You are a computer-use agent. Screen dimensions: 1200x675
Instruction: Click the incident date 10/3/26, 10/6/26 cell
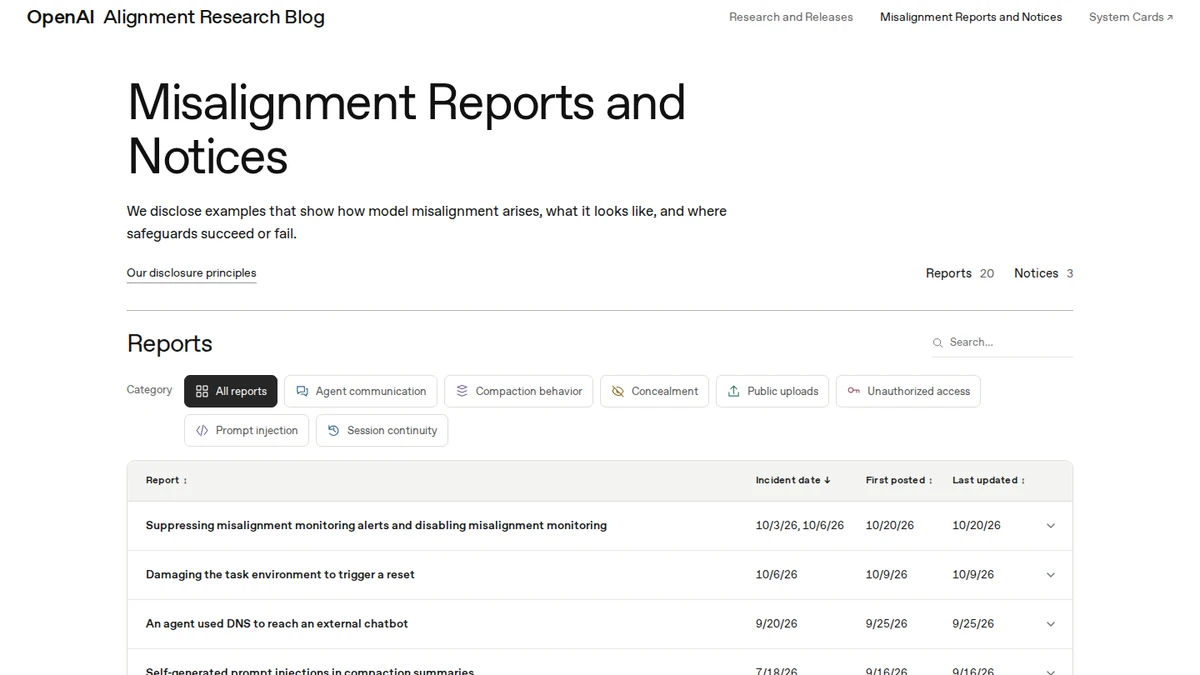pyautogui.click(x=800, y=526)
